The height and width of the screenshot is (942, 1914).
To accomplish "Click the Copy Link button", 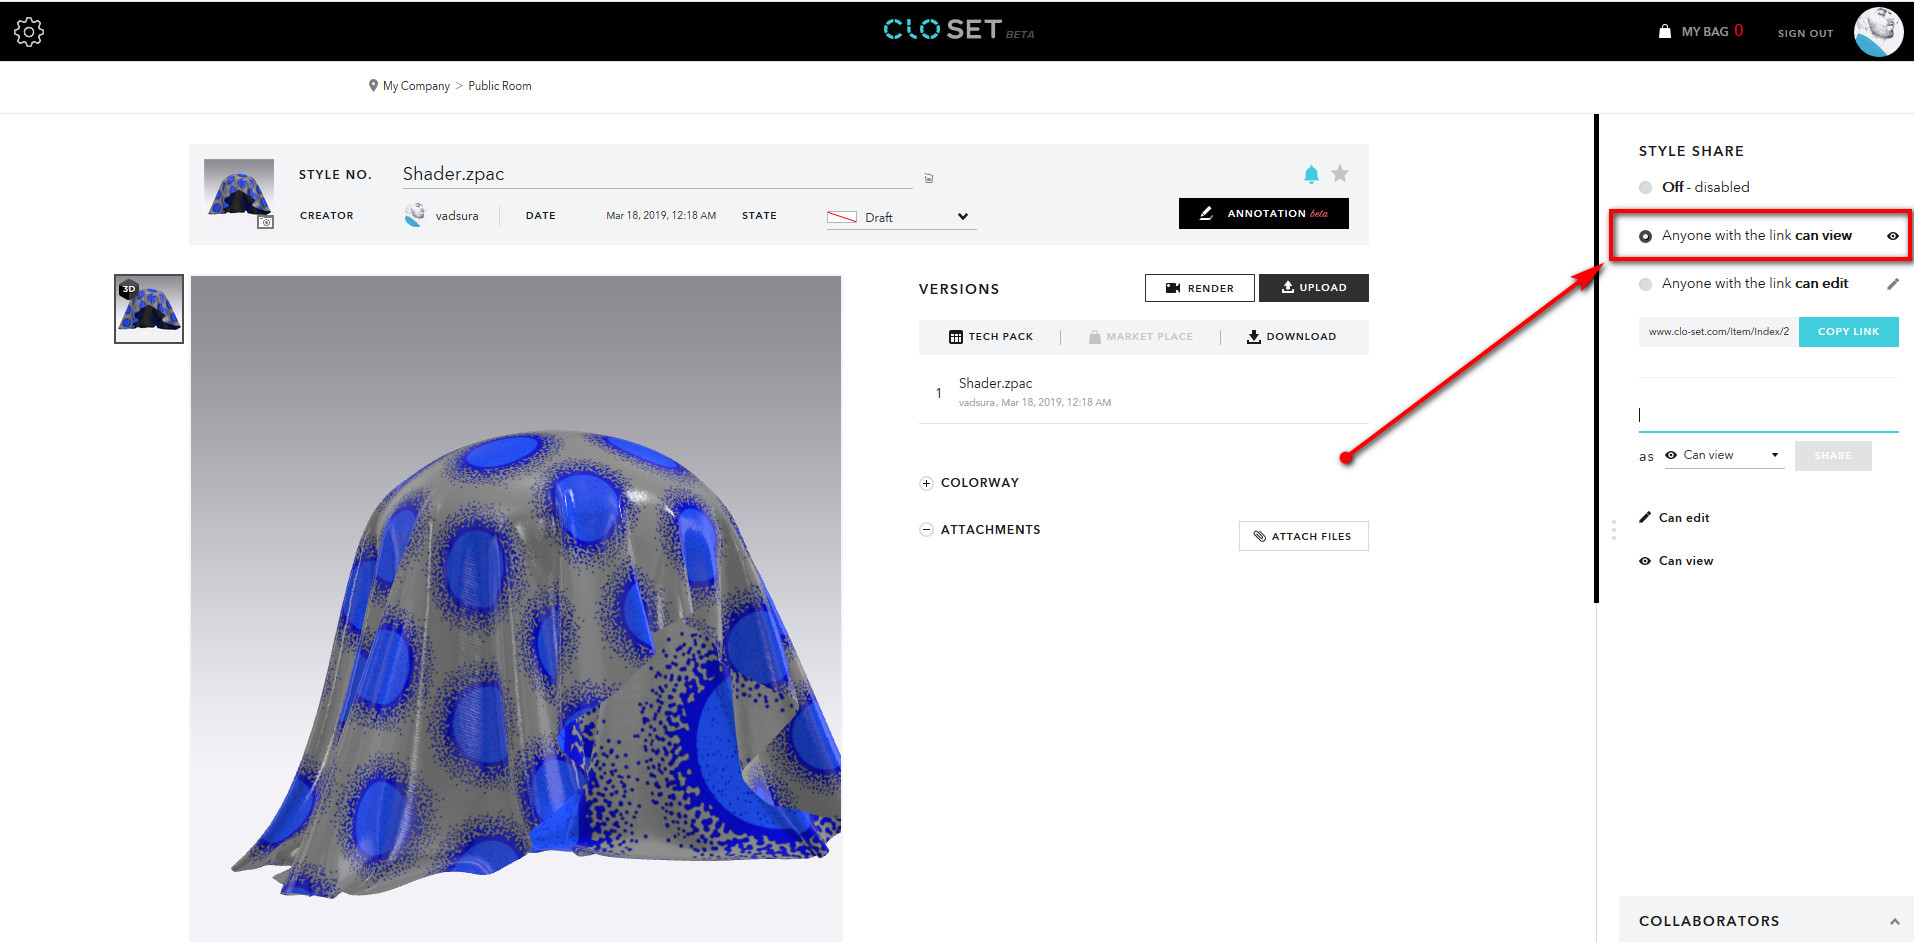I will click(1848, 332).
